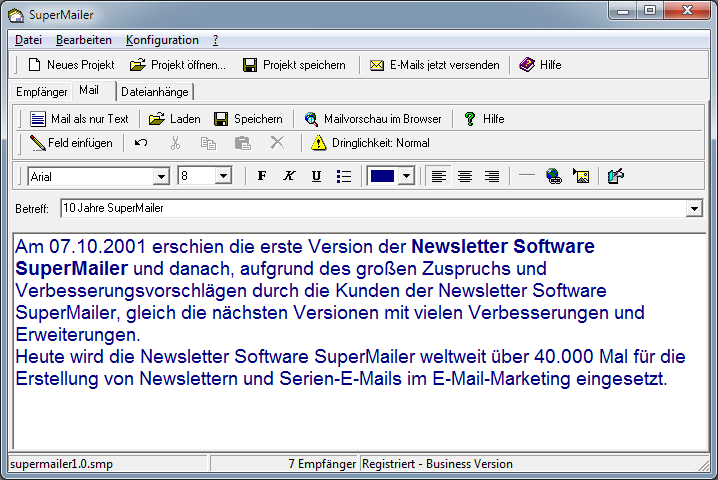Expand the font color dropdown arrow
718x480 pixels.
point(406,176)
